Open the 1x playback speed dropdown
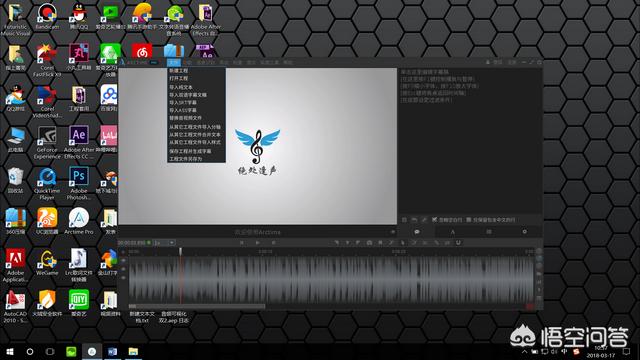 [x=164, y=242]
